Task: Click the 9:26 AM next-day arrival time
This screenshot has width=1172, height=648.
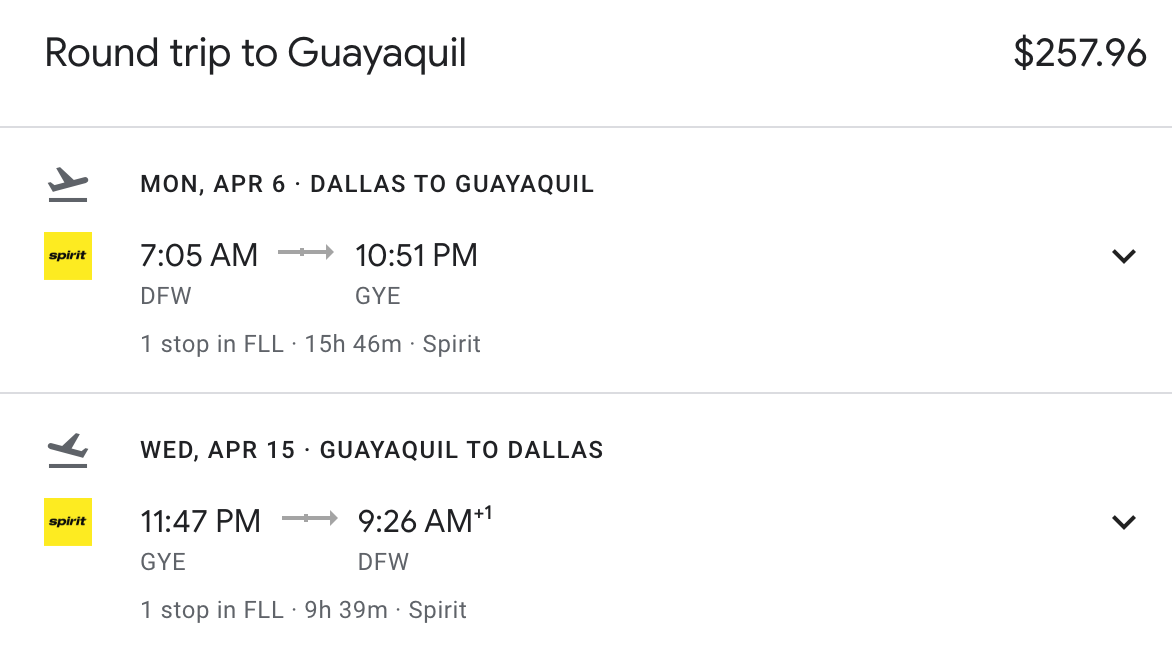Action: pyautogui.click(x=415, y=521)
